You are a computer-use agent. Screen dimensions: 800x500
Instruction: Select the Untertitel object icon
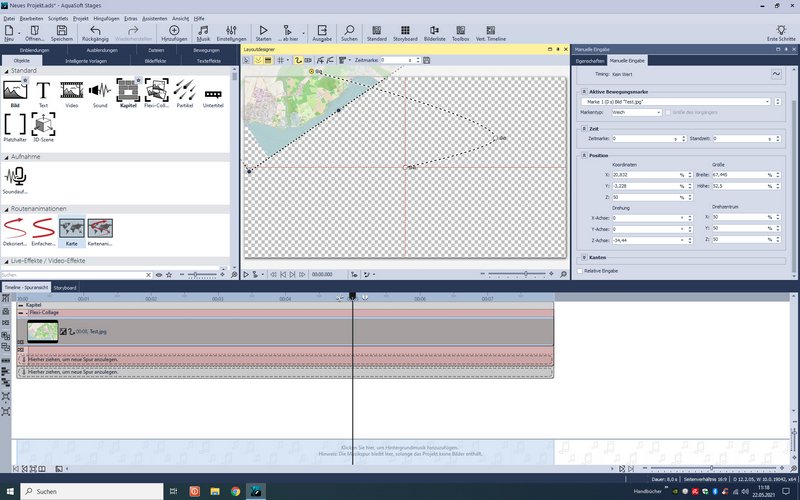(213, 92)
